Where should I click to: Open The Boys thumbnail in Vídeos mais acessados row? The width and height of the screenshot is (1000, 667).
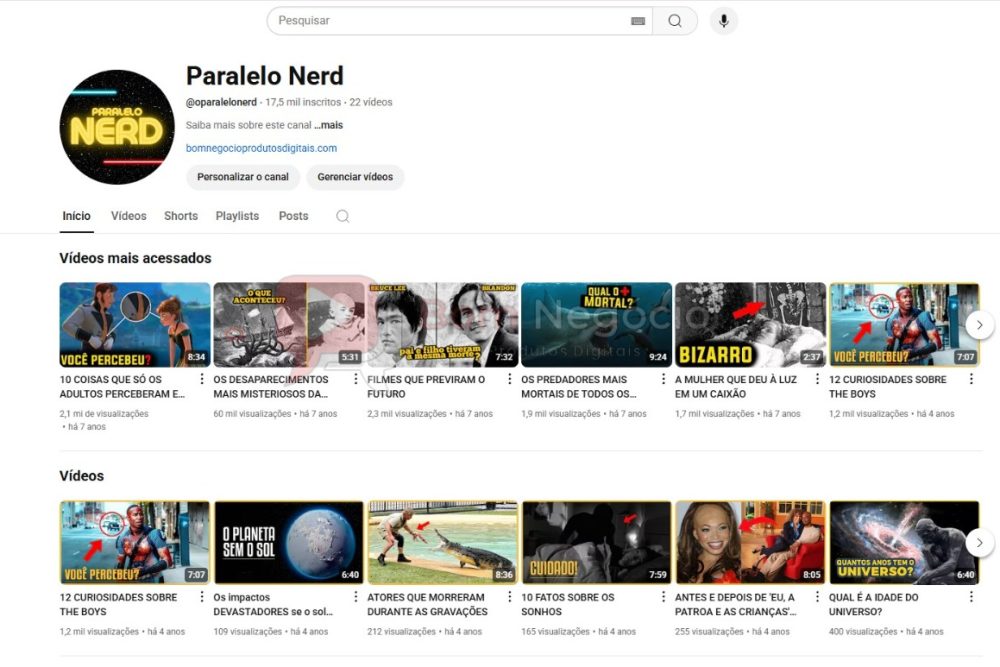(x=904, y=325)
